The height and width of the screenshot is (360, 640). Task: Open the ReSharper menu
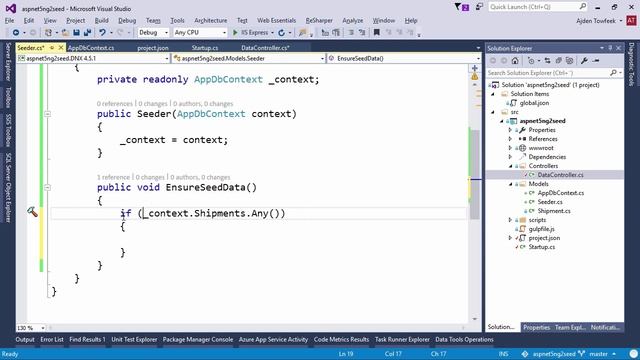(319, 20)
